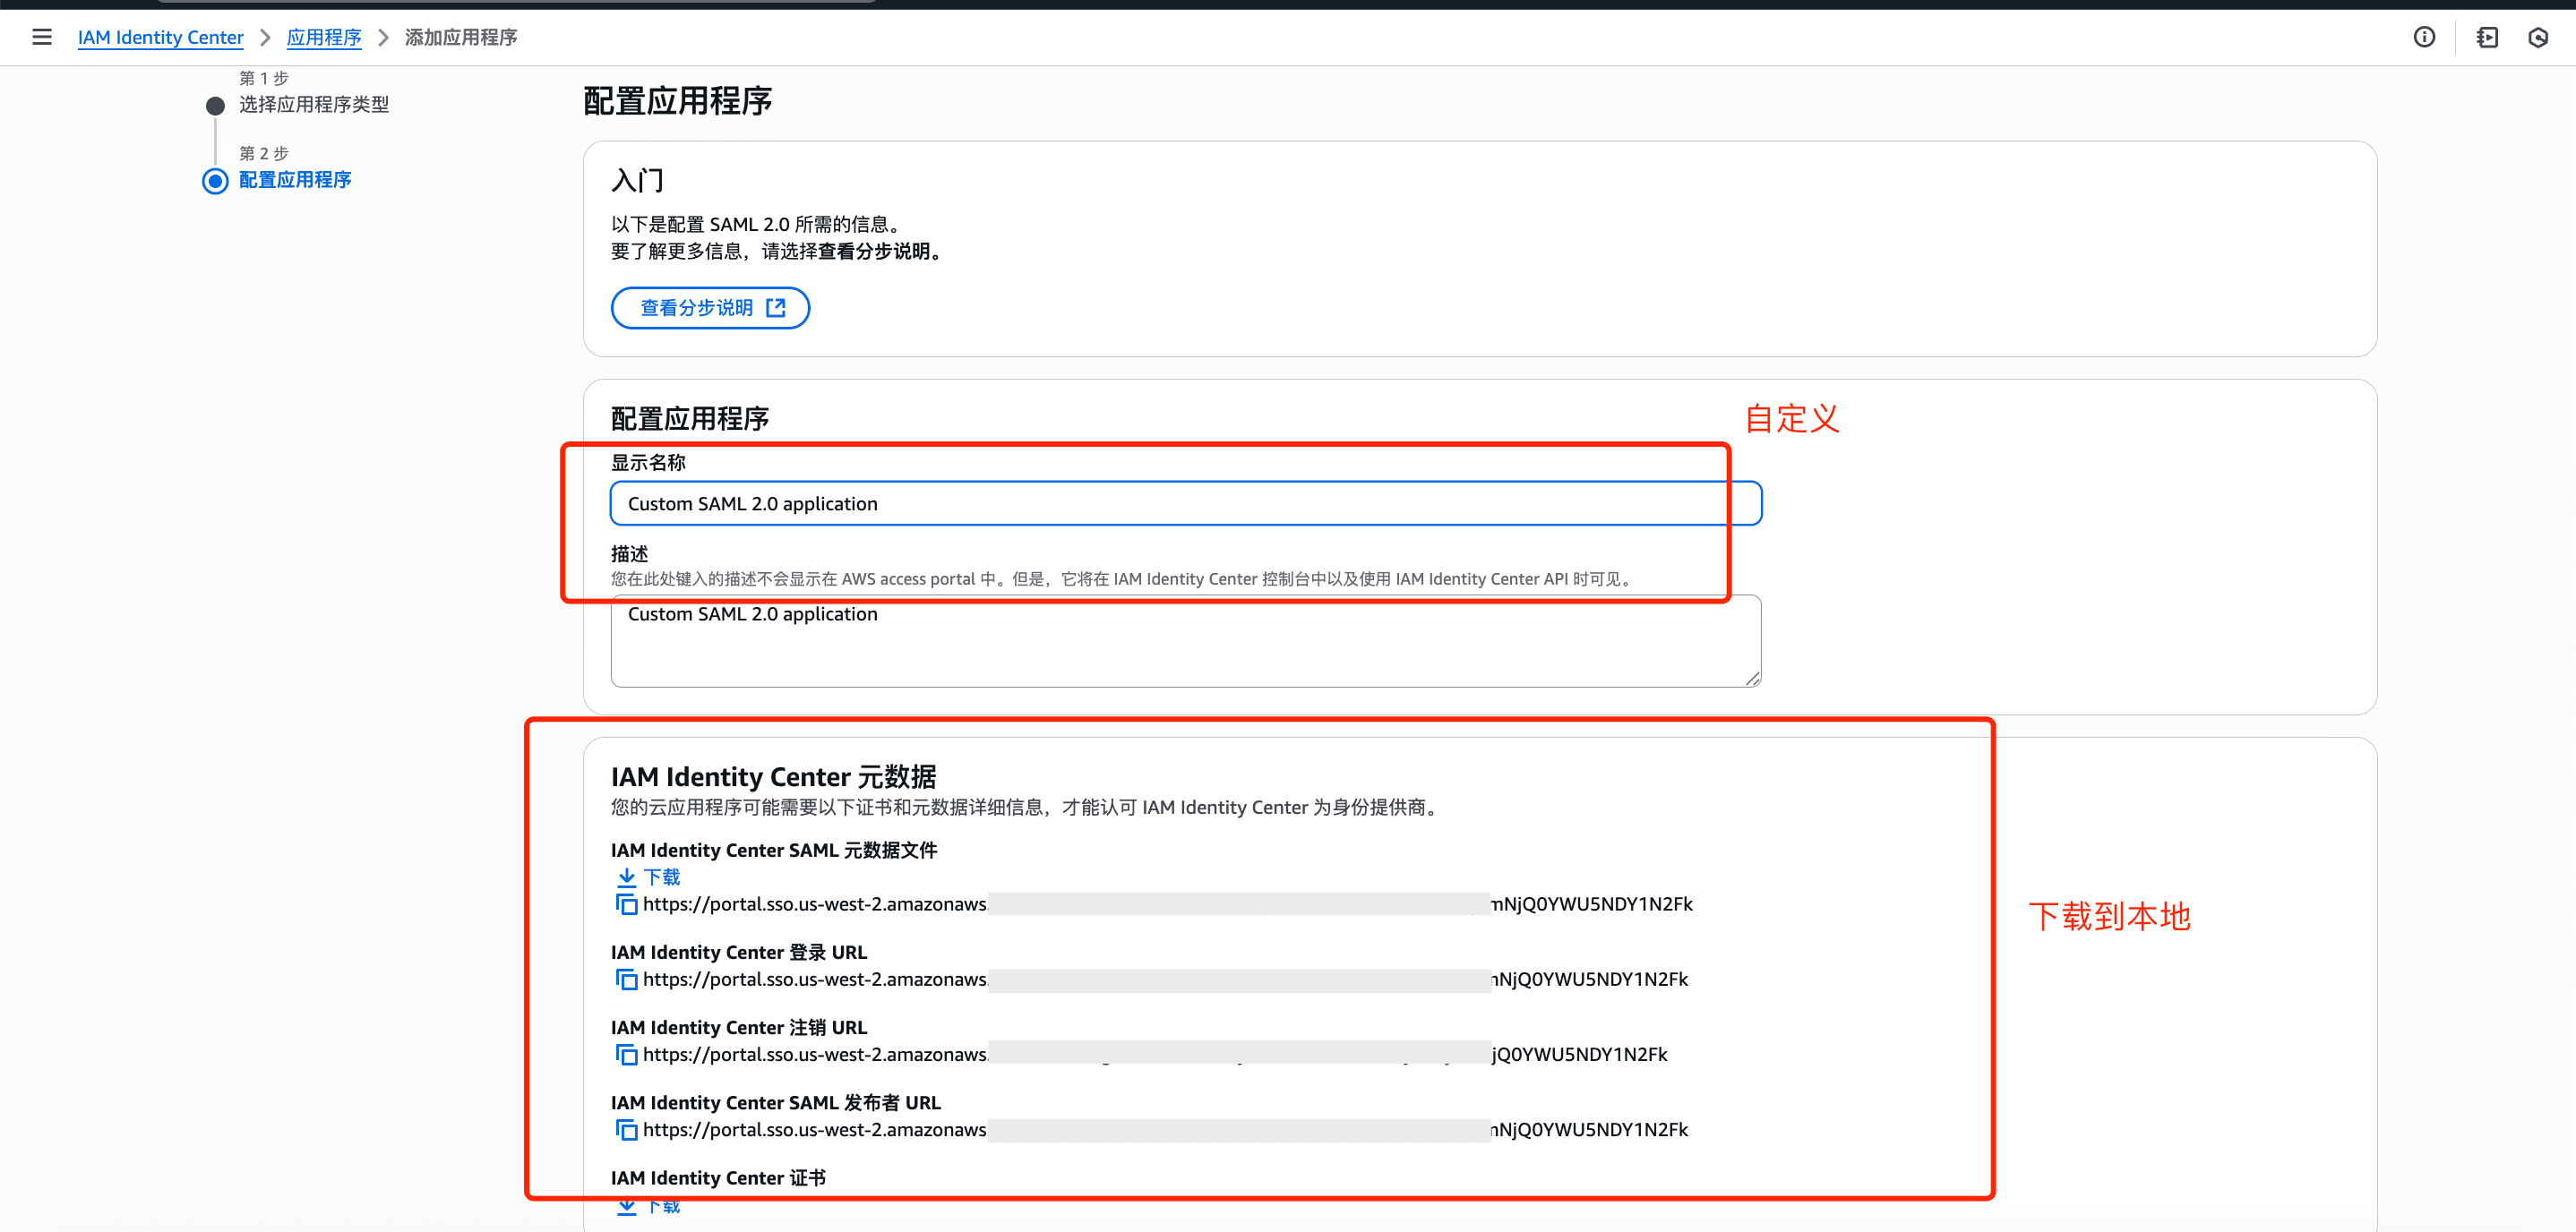Click 下载 link under IAM Identity Center 证书
The height and width of the screenshot is (1232, 2576).
pos(661,1206)
